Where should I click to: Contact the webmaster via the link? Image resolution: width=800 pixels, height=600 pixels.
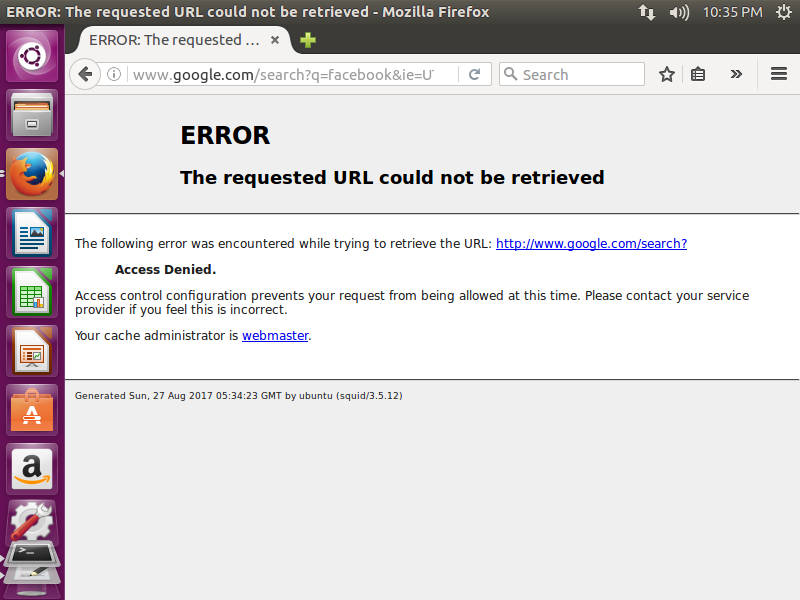275,335
